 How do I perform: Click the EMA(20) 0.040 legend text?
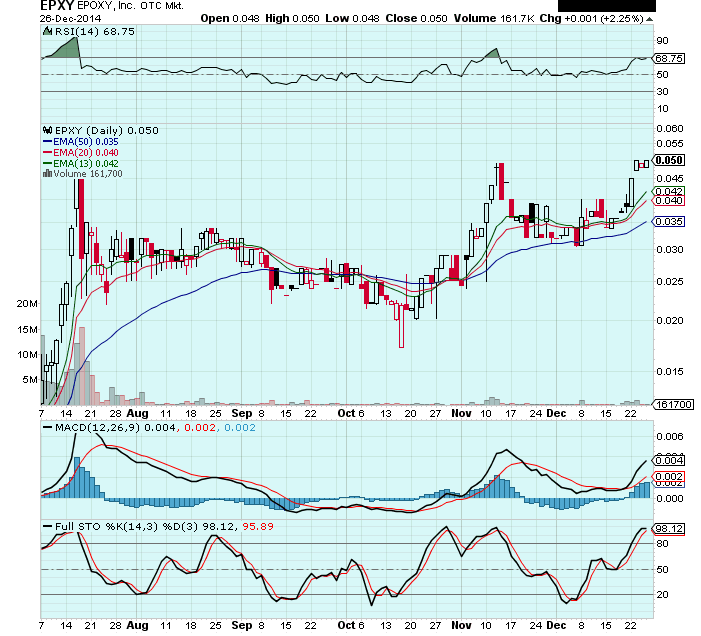[86, 153]
